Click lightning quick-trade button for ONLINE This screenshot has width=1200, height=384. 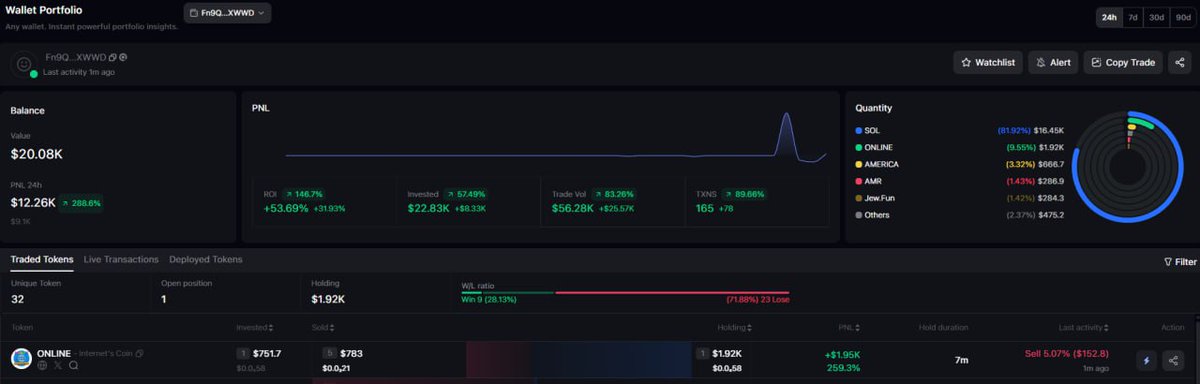1147,360
